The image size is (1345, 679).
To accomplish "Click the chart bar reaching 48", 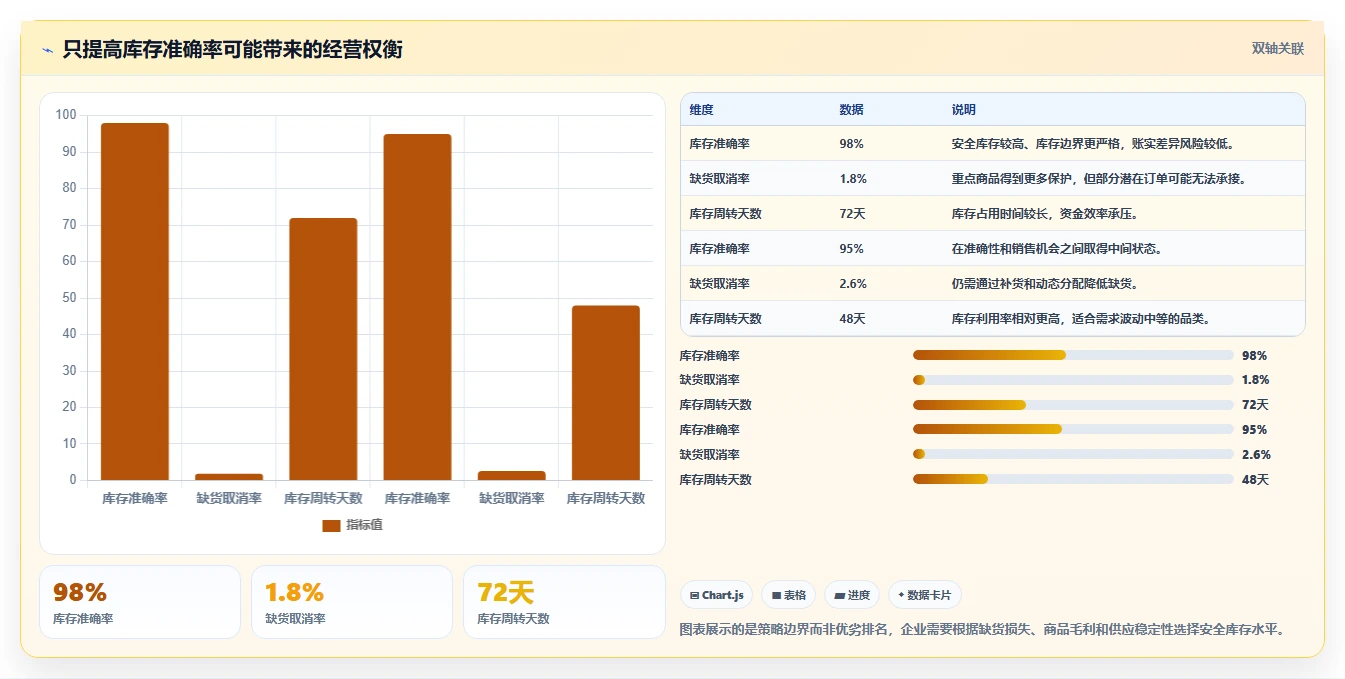I will click(606, 393).
